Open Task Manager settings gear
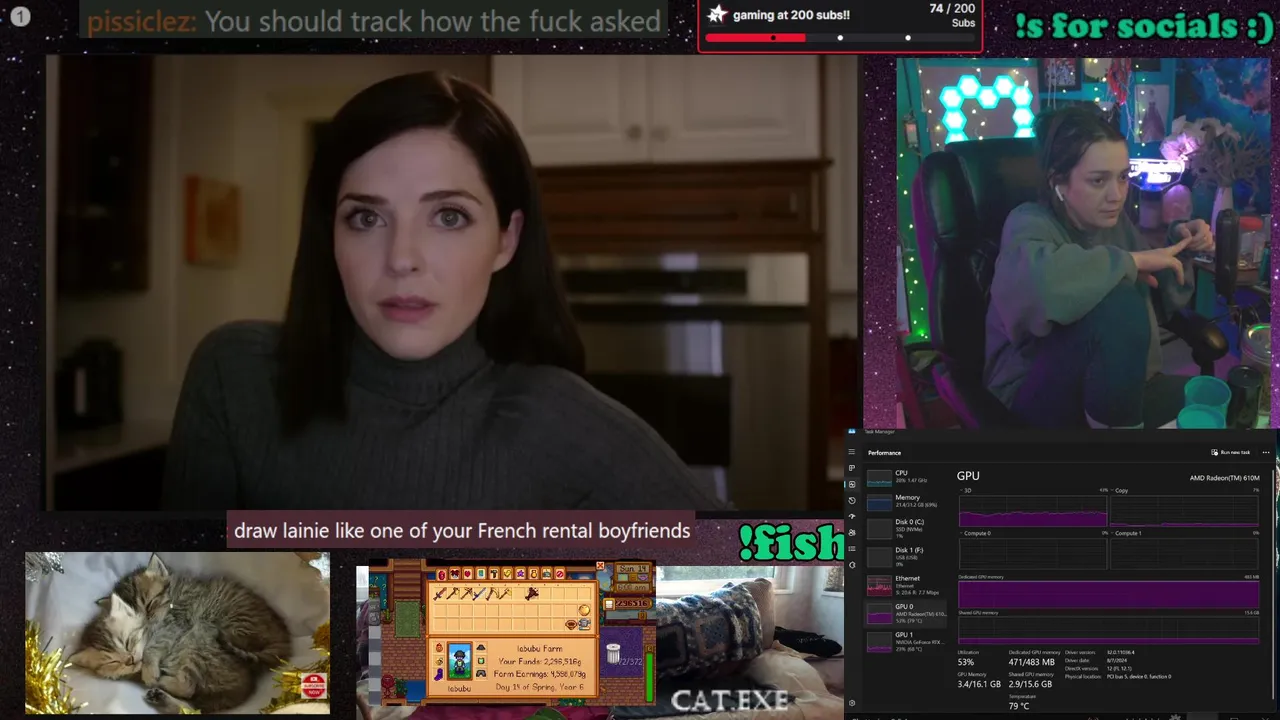This screenshot has width=1280, height=720. tap(852, 703)
